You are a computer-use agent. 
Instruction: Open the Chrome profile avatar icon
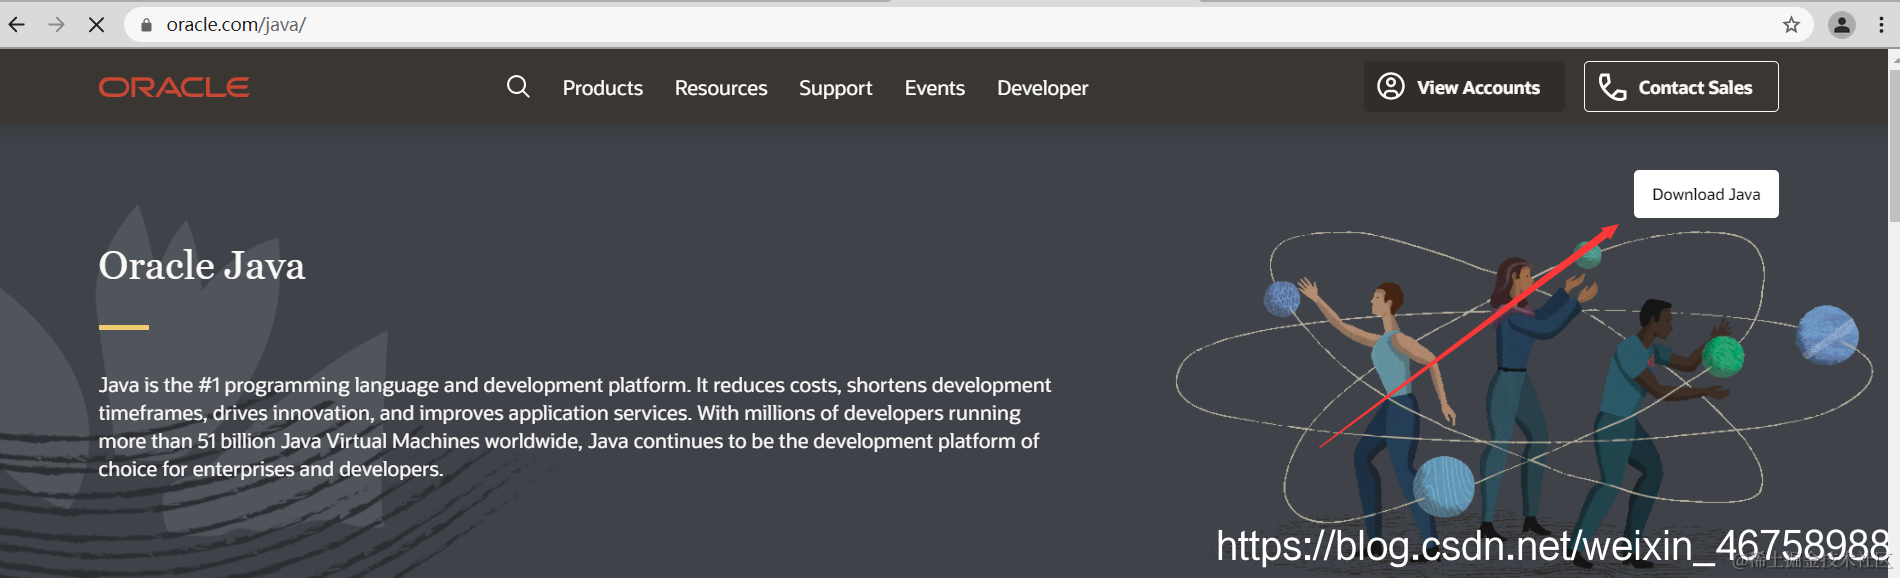point(1842,25)
